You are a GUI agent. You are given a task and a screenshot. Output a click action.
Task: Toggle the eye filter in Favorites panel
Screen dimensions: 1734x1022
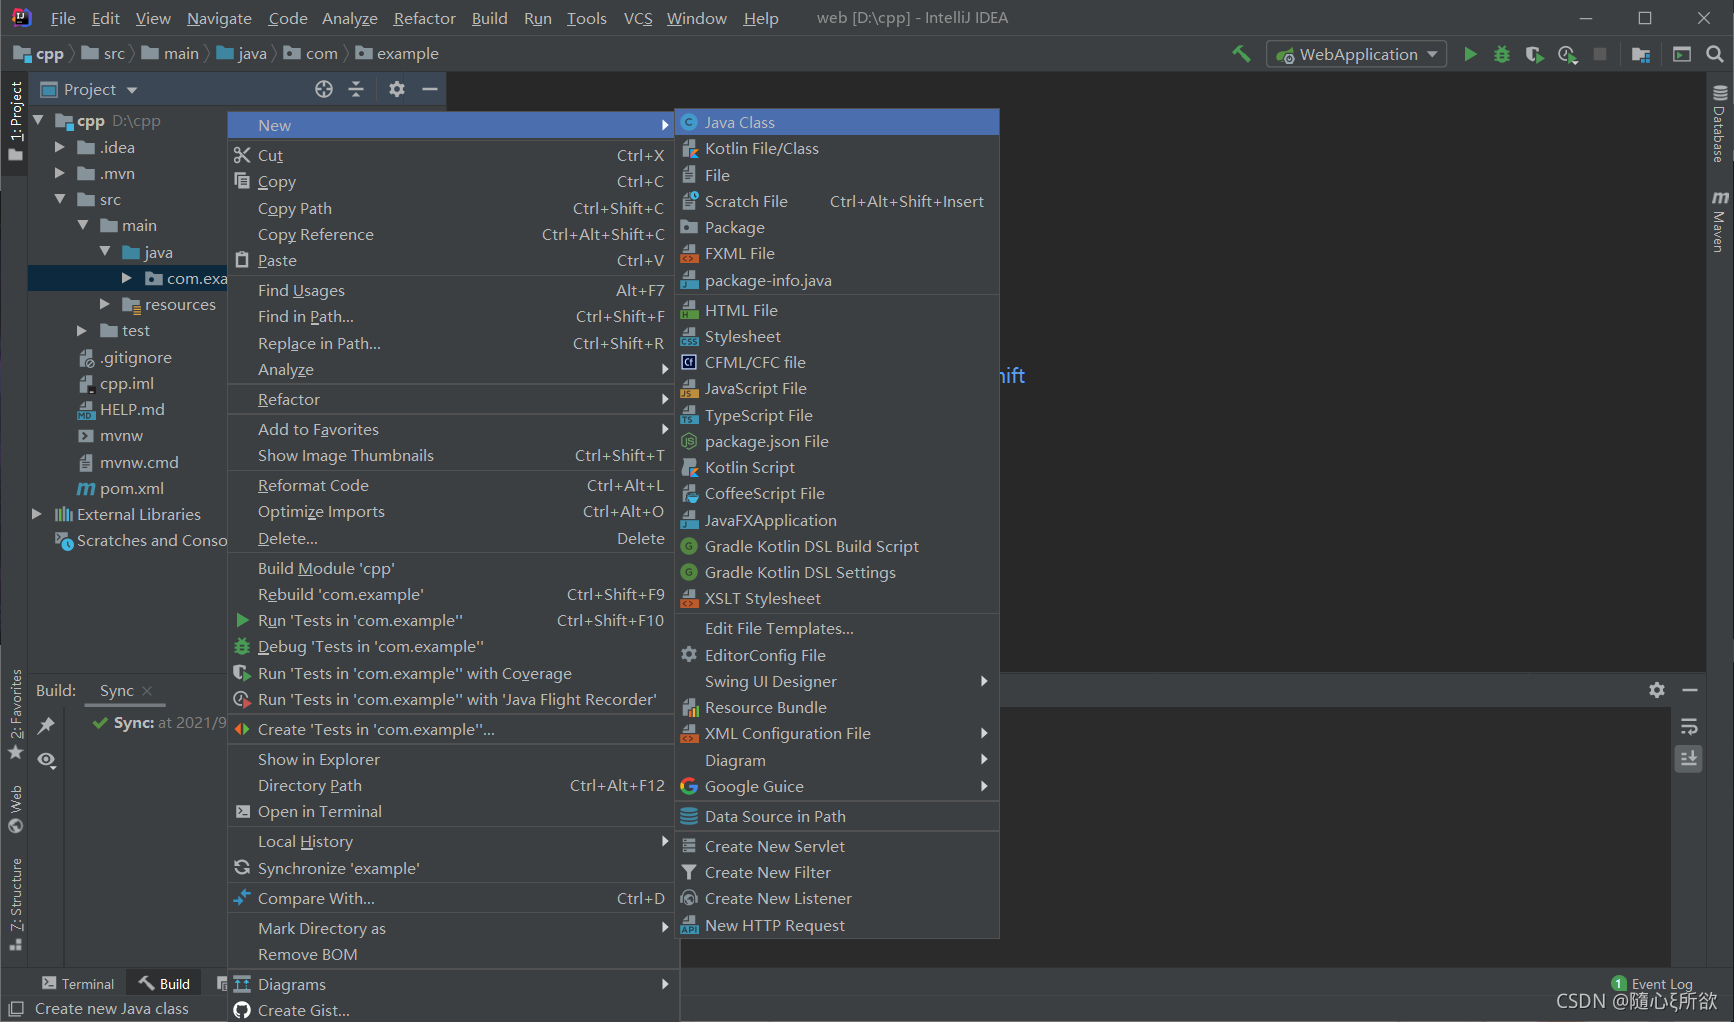click(x=46, y=760)
